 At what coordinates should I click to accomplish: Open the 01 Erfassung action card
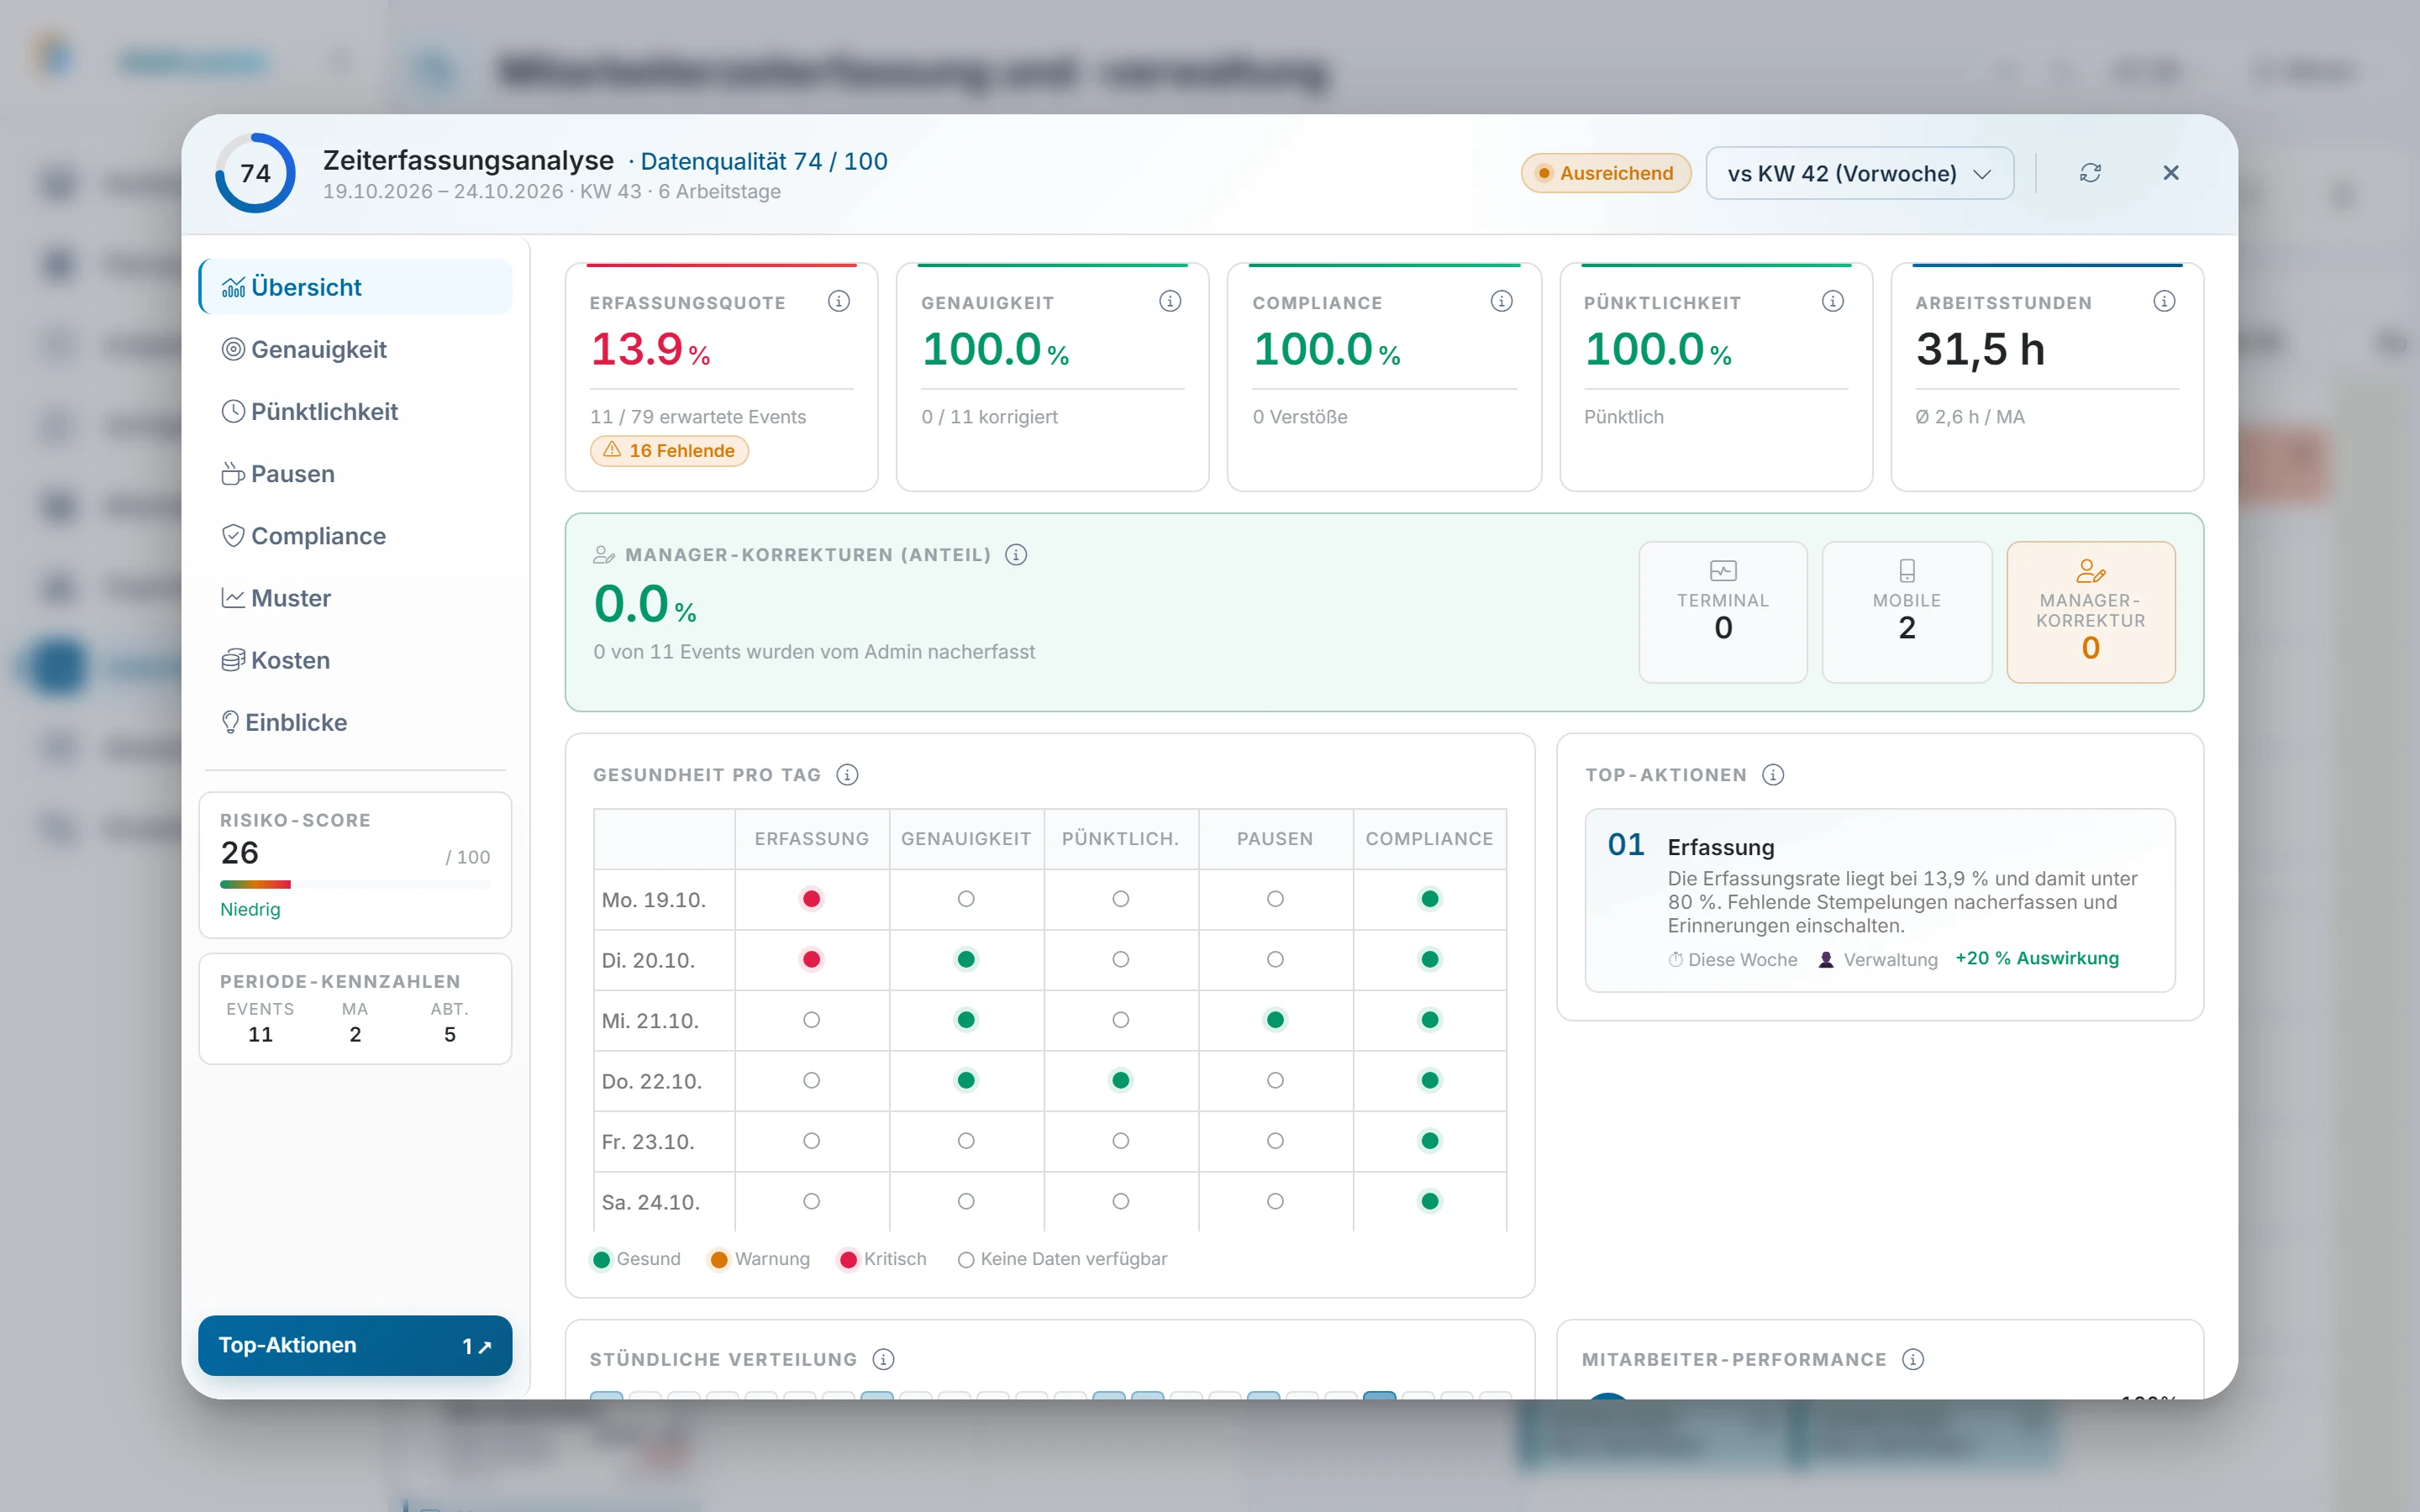tap(1880, 900)
